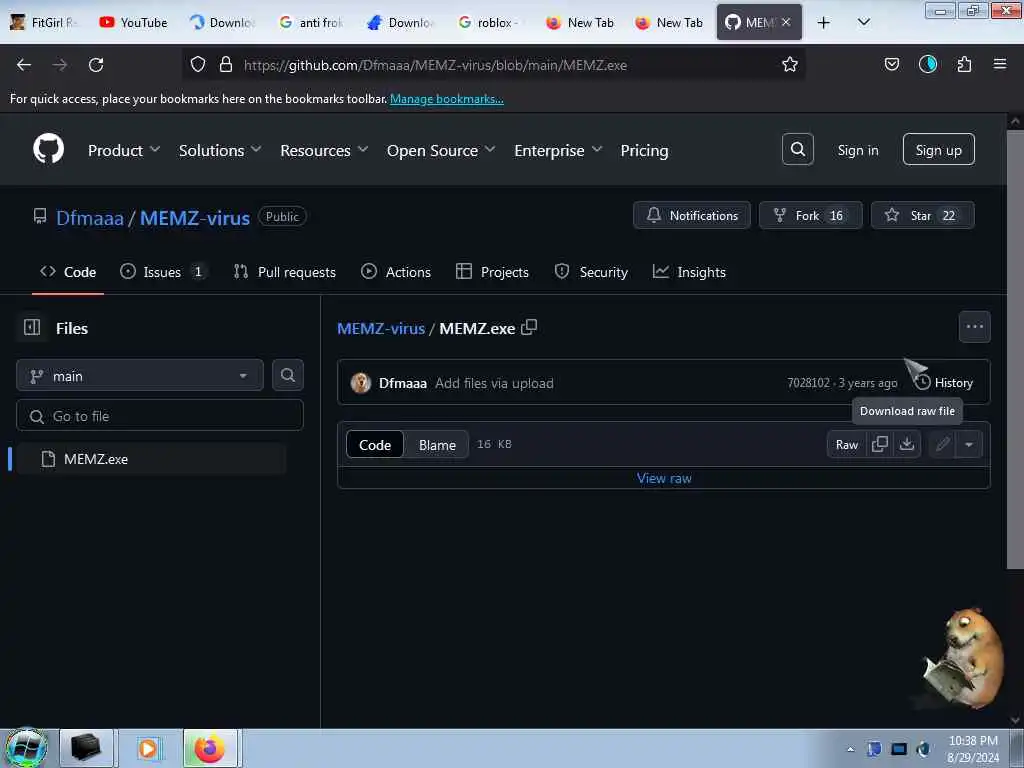Open the Insights repository tab
Screen dimensions: 1024x768
tap(689, 272)
